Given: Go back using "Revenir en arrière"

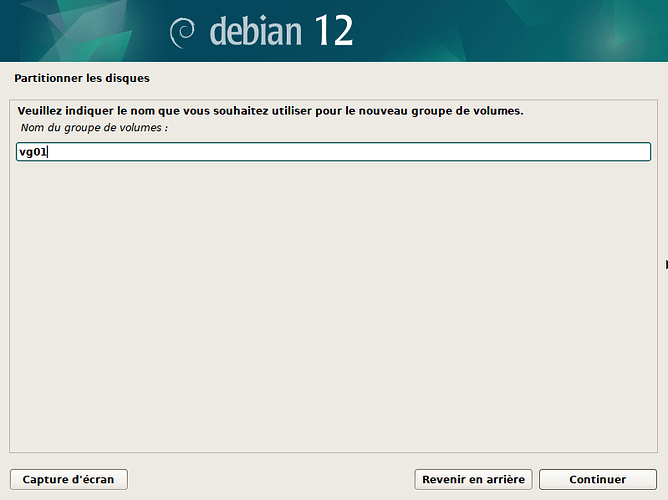Looking at the screenshot, I should [473, 480].
